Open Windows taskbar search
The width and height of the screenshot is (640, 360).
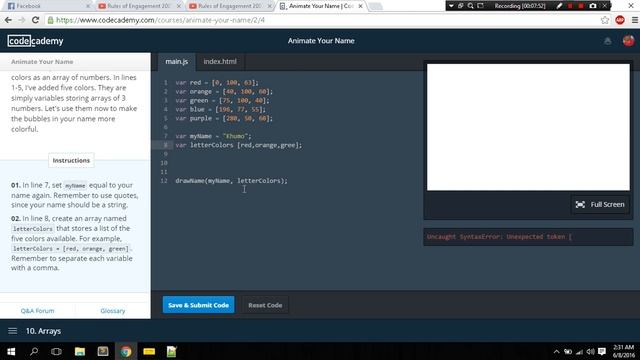coord(34,351)
